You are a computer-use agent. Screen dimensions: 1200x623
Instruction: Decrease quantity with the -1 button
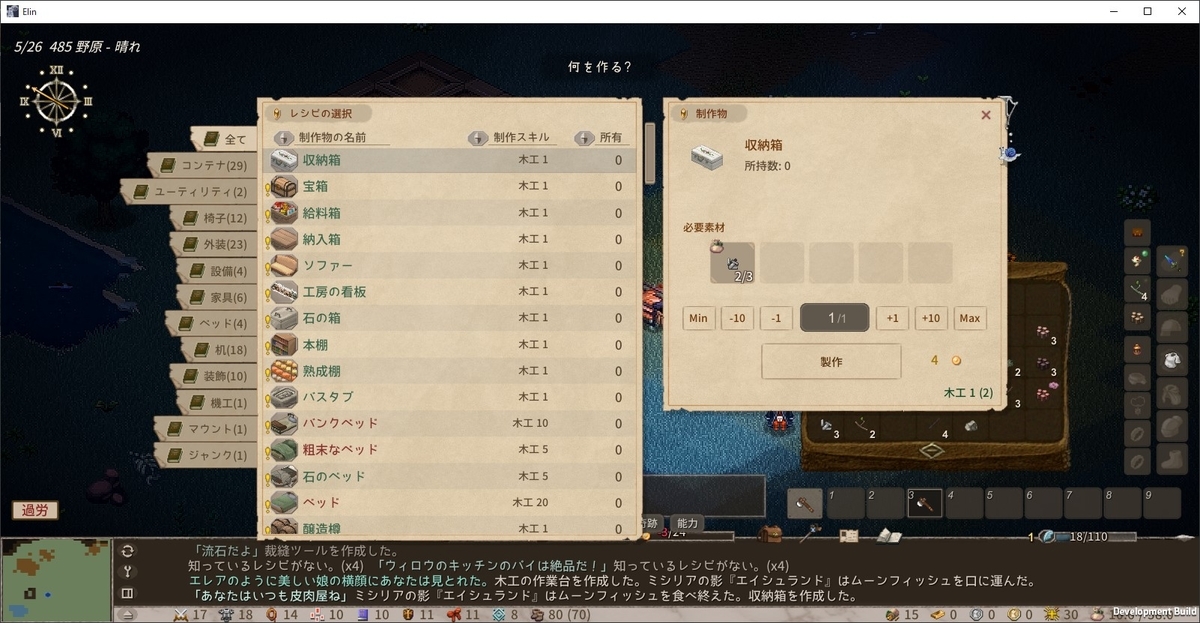point(776,318)
